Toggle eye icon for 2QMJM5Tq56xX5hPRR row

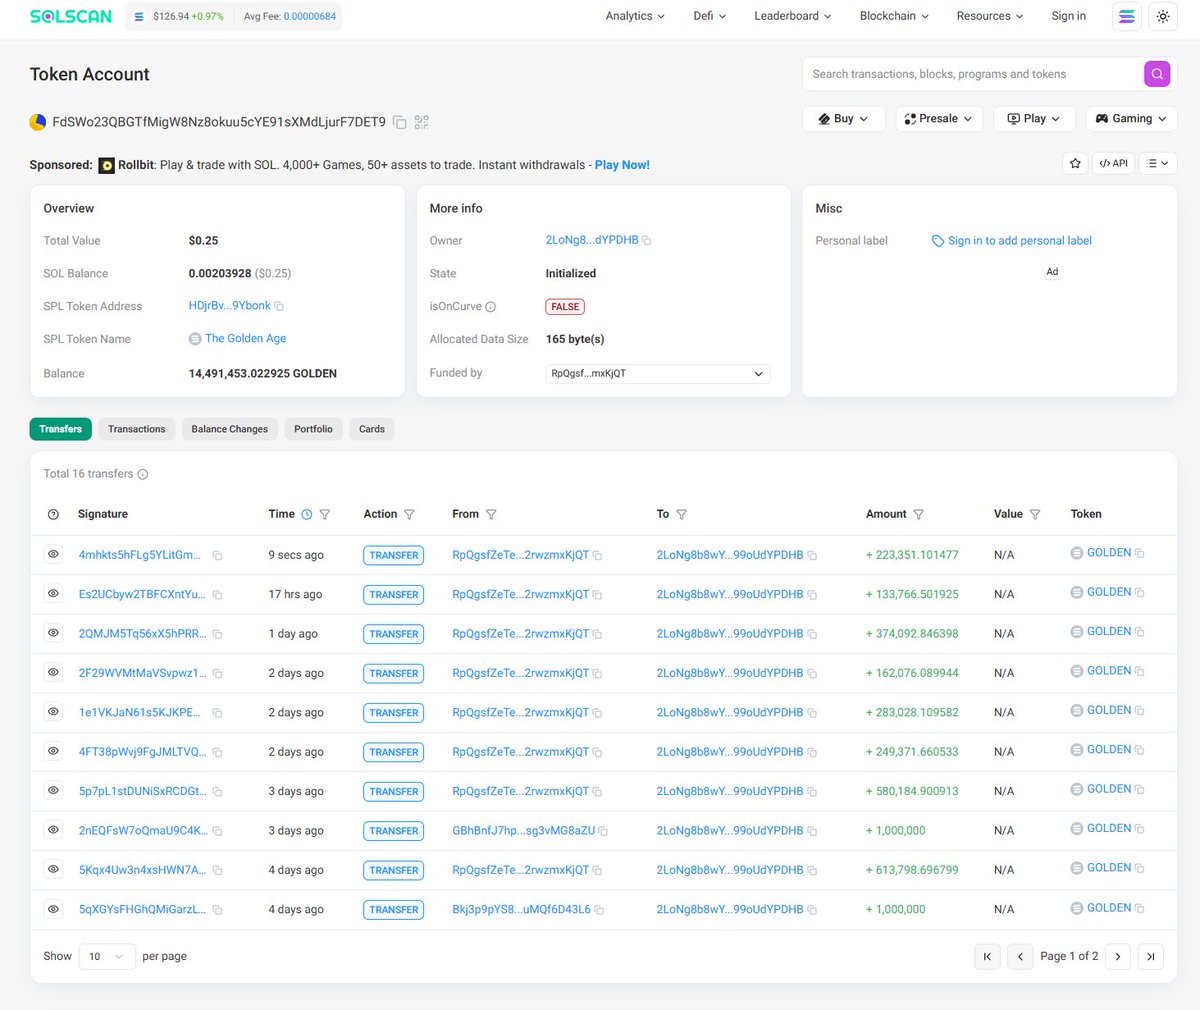(x=53, y=633)
